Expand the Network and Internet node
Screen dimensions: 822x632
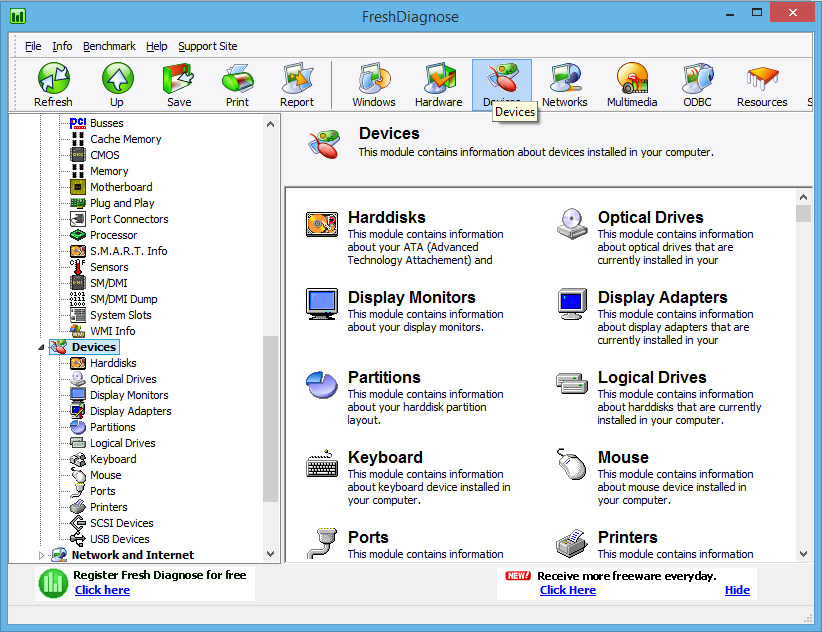[x=42, y=555]
